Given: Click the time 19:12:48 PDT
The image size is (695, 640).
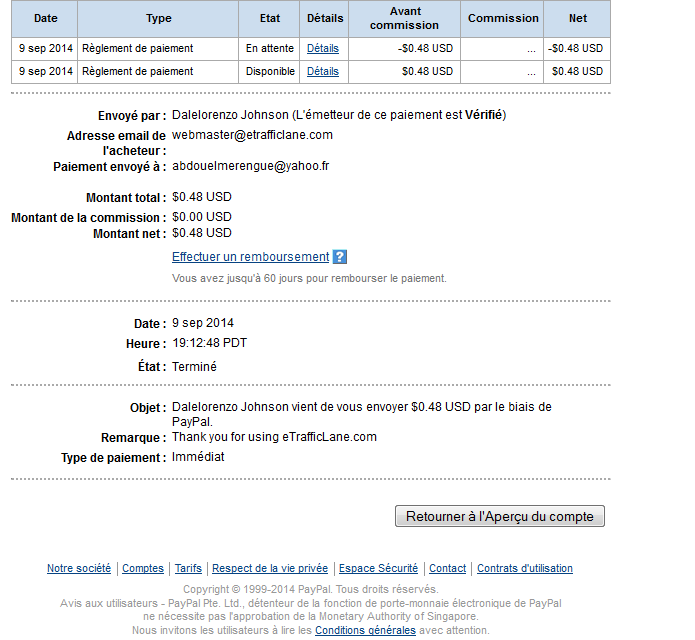Looking at the screenshot, I should click(x=209, y=343).
